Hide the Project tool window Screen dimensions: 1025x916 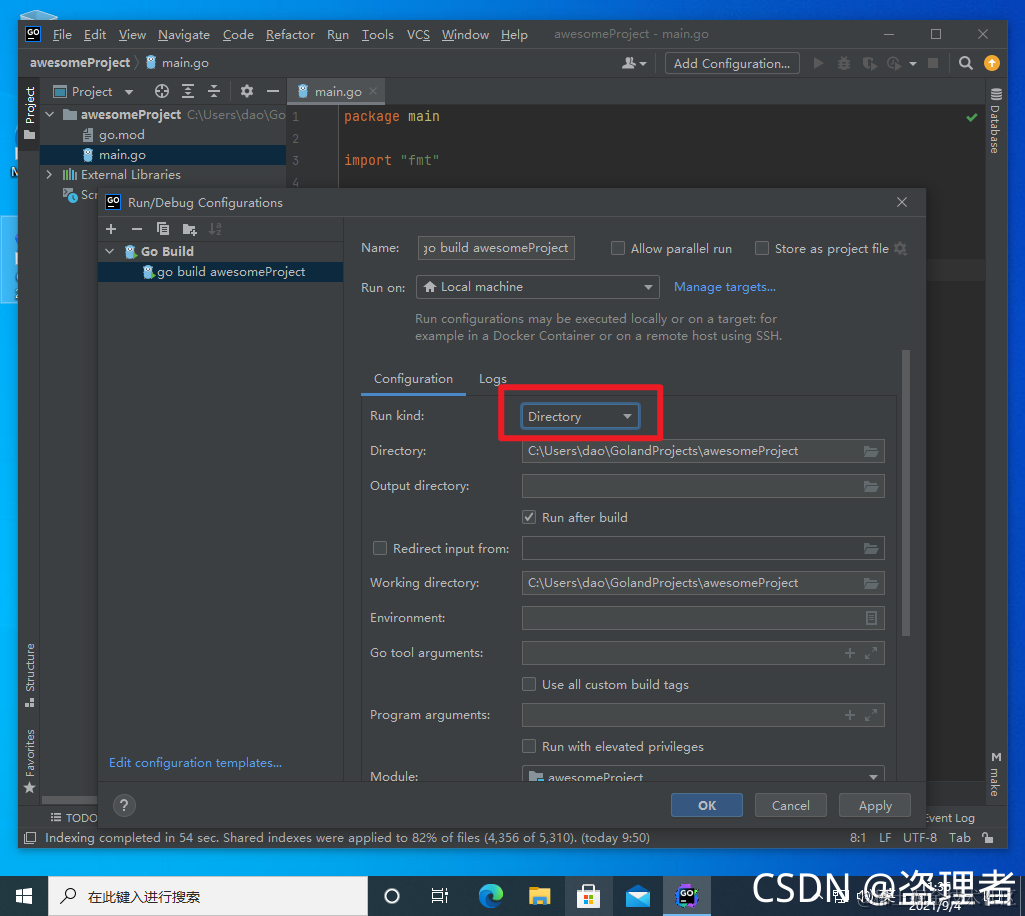273,91
